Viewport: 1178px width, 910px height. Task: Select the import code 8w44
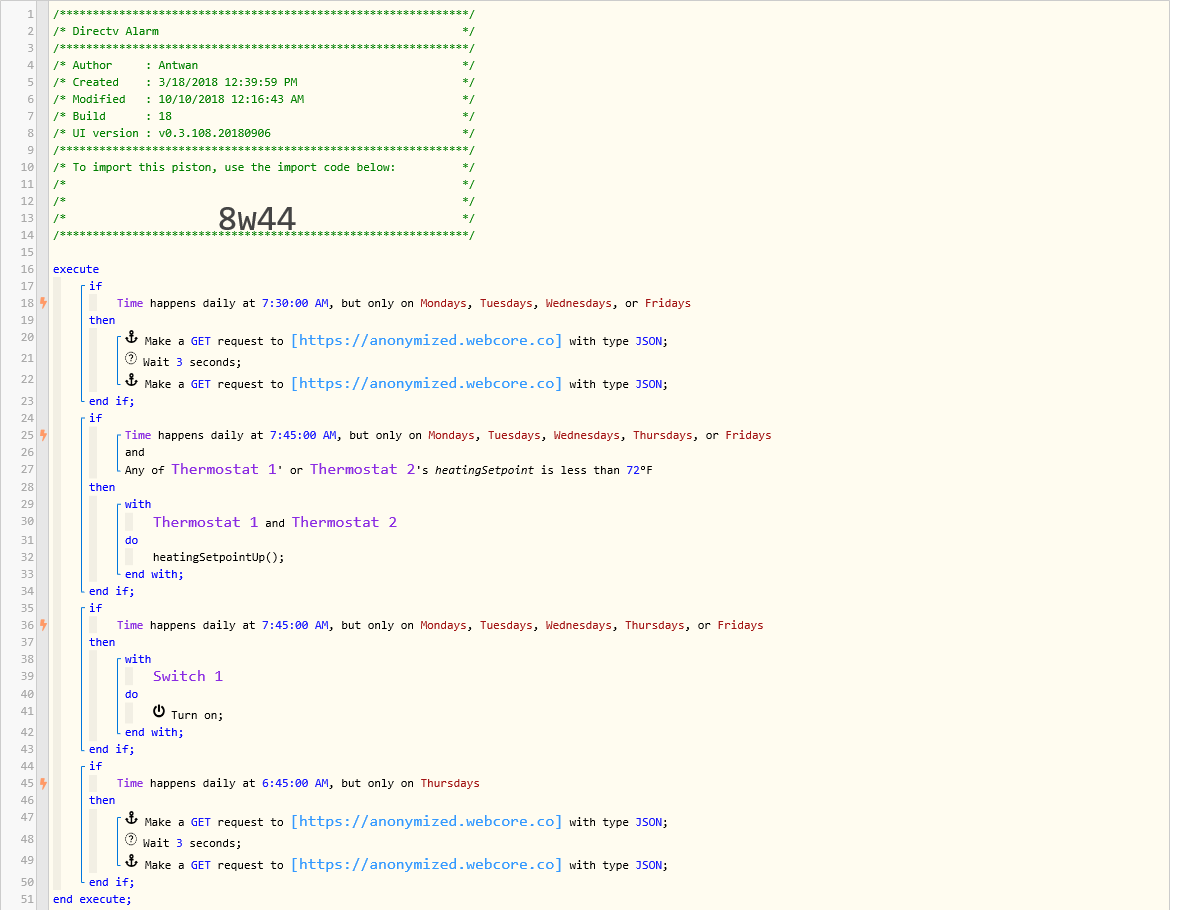pyautogui.click(x=257, y=219)
